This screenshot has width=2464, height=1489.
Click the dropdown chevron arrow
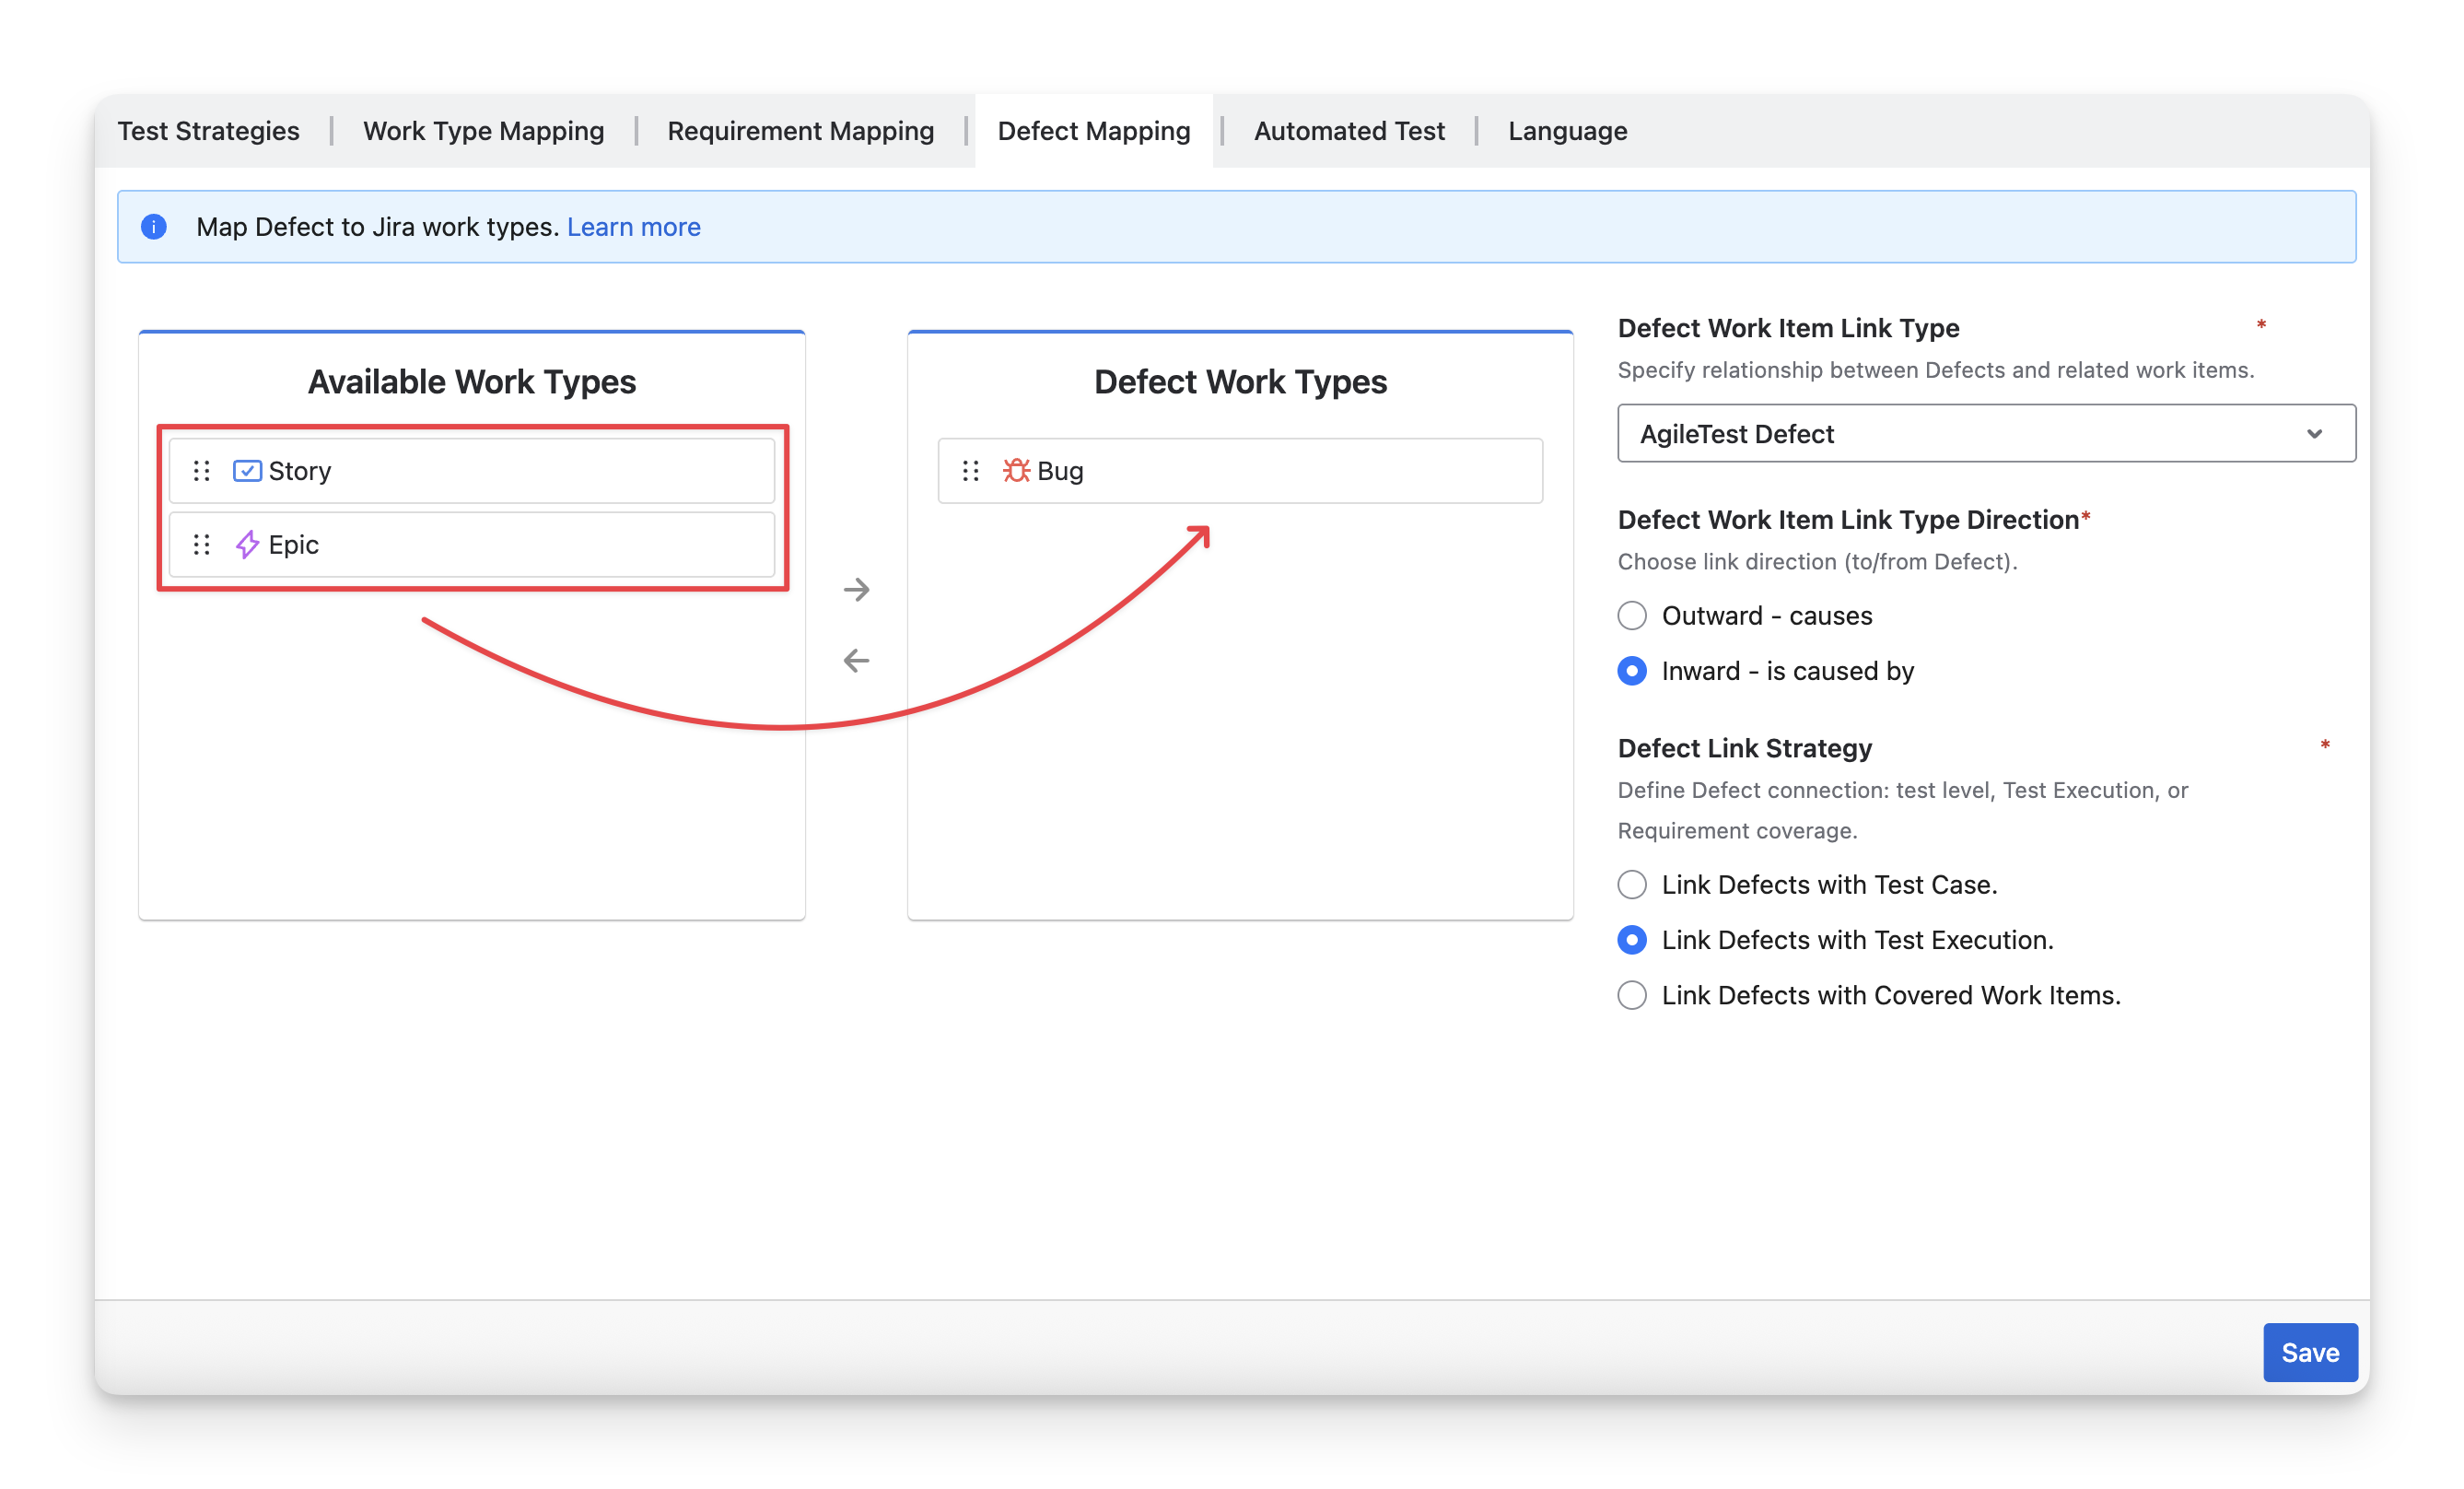point(2314,434)
